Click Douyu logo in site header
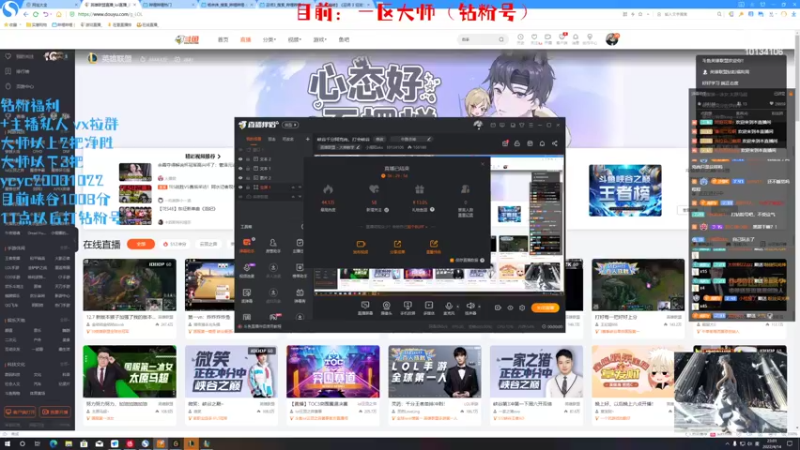The width and height of the screenshot is (800, 450). pos(187,39)
